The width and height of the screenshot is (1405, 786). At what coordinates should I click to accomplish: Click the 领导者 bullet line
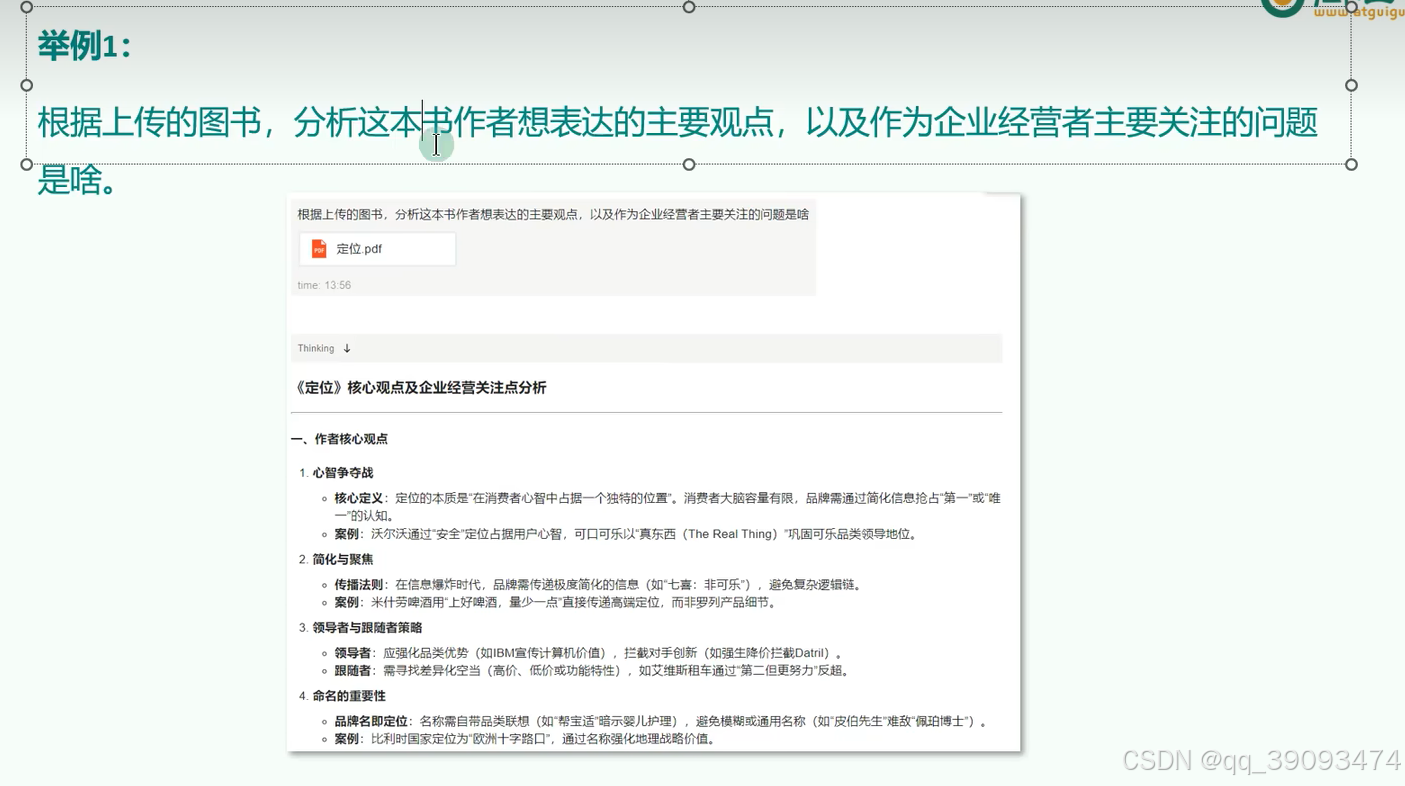coord(590,653)
